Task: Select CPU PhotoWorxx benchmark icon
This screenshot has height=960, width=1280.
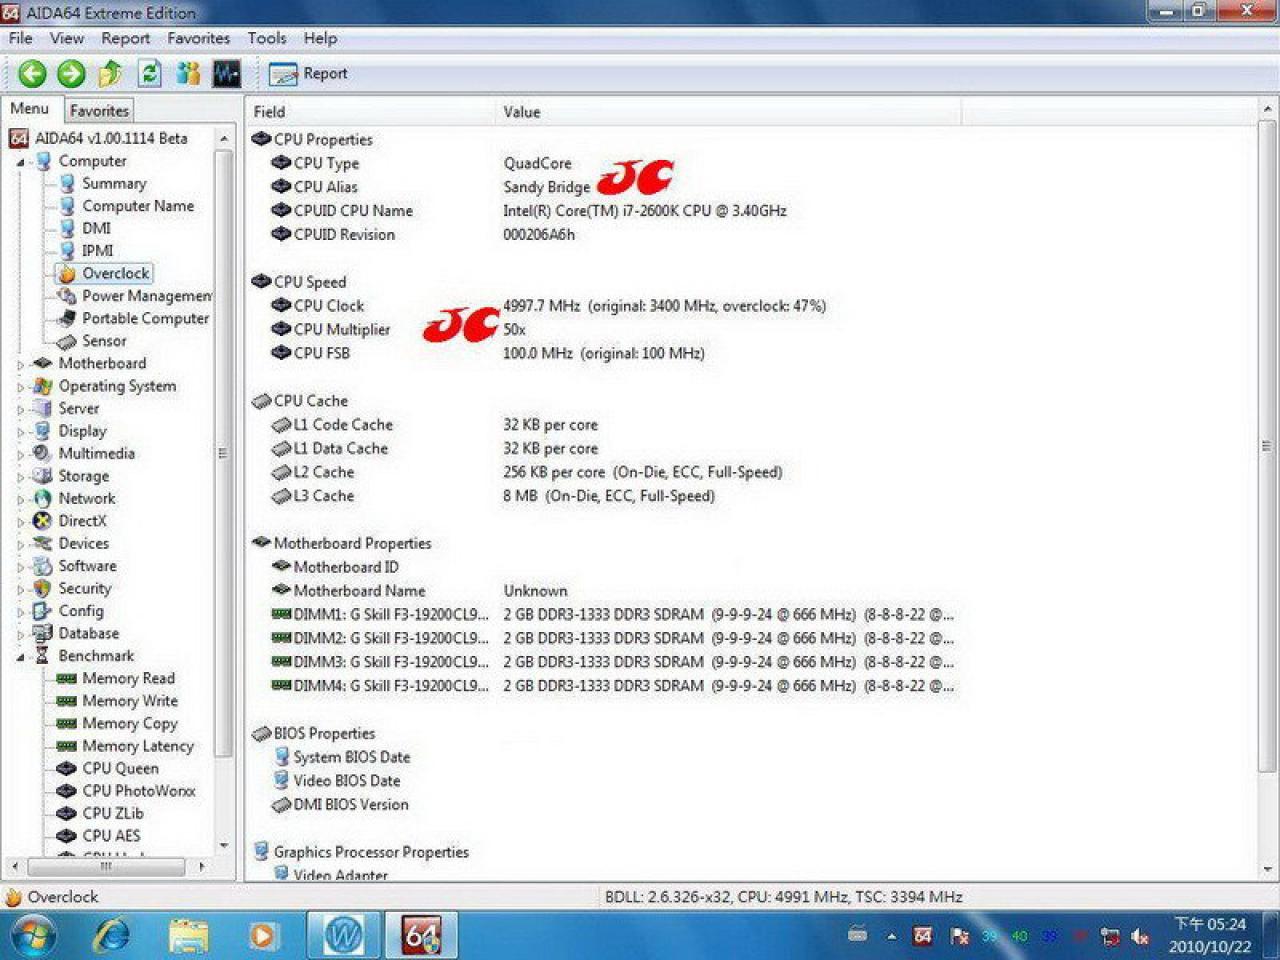Action: coord(66,791)
